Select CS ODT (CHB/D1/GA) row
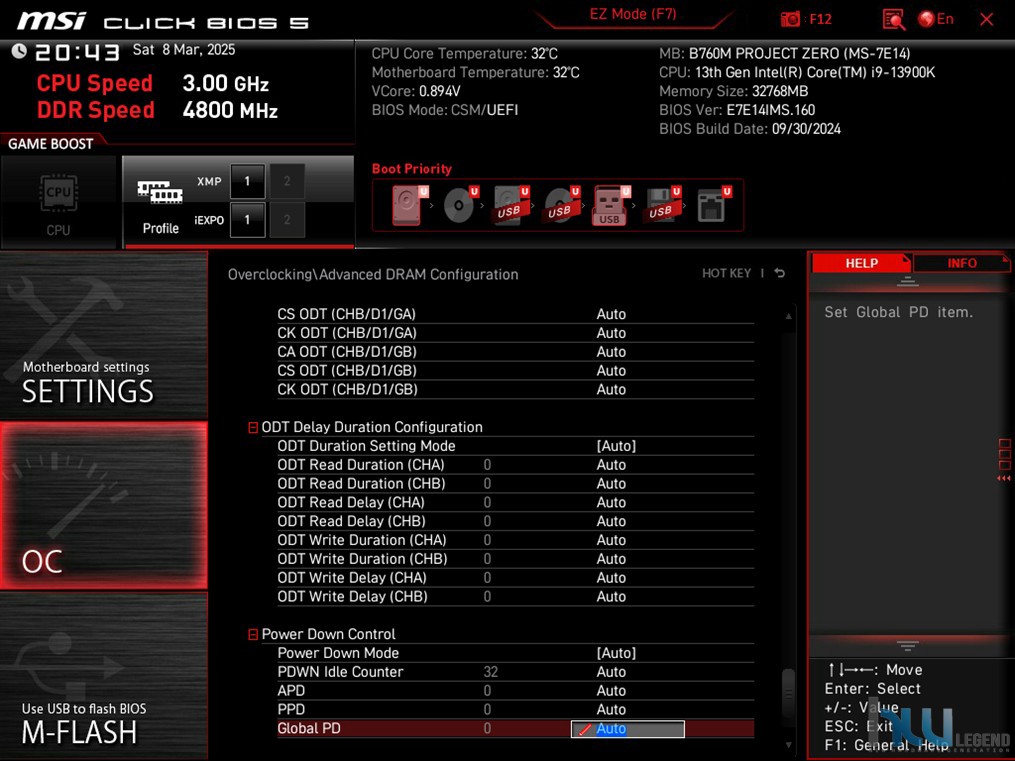This screenshot has height=761, width=1015. (515, 314)
